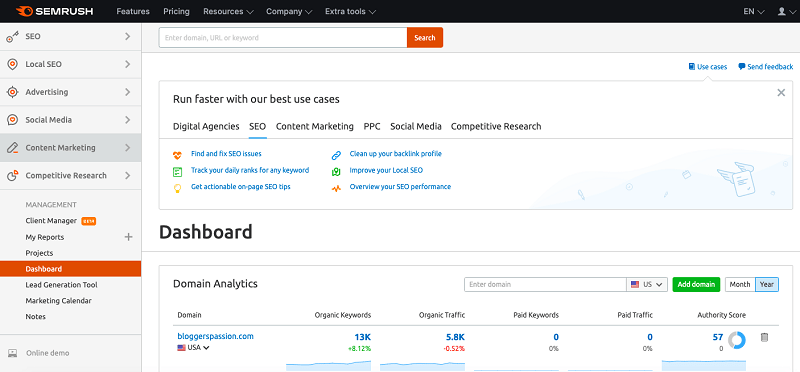Change USA database under bloggerspassion.com
Viewport: 800px width, 372px height.
click(x=193, y=348)
